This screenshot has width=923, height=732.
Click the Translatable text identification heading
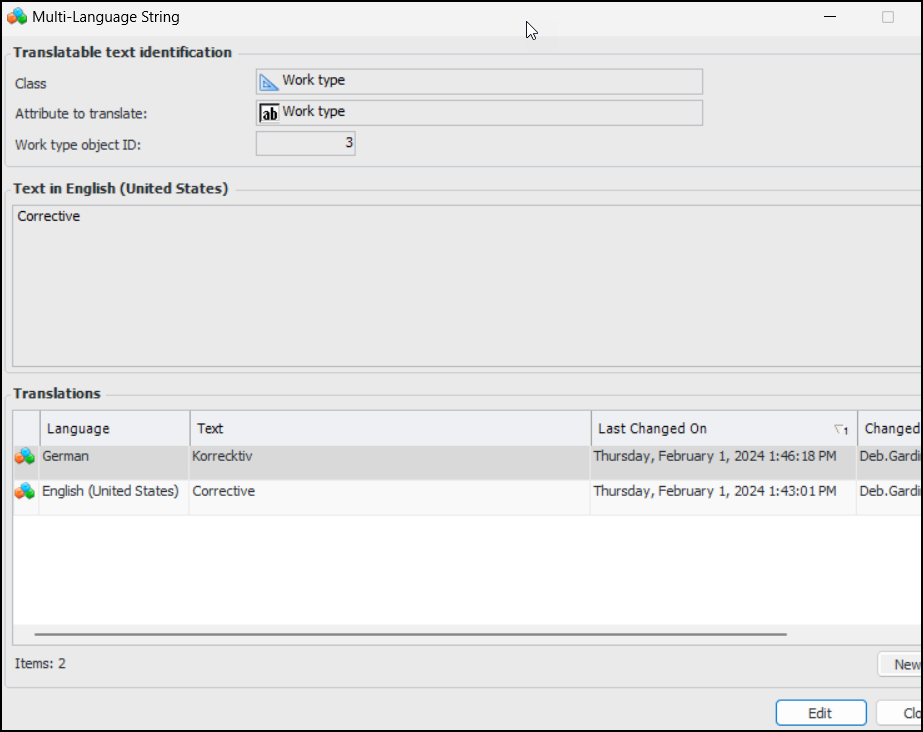pos(122,52)
